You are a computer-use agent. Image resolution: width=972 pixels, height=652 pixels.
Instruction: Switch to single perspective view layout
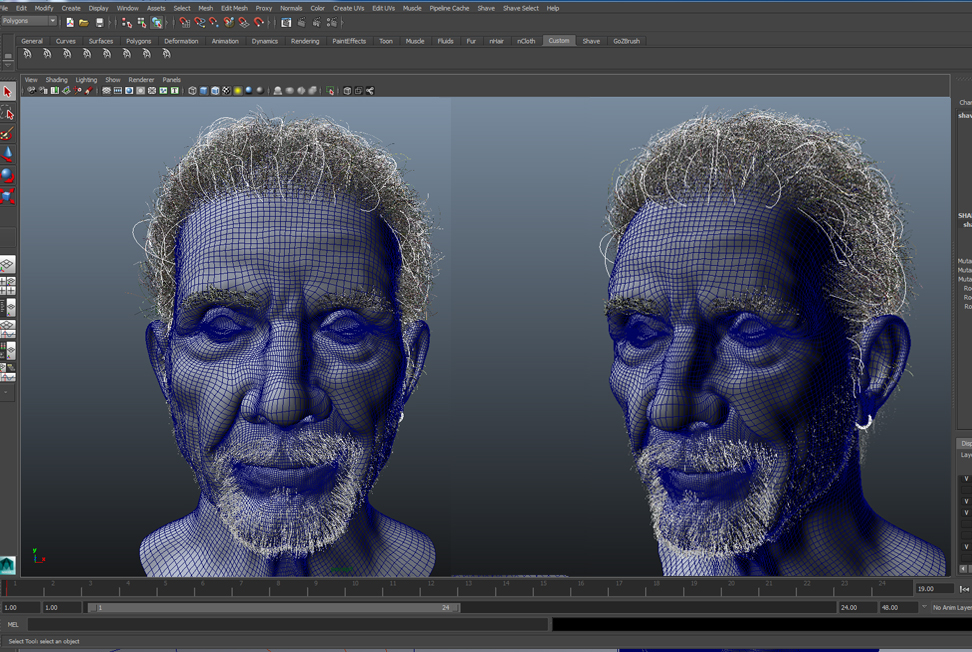tap(7, 265)
